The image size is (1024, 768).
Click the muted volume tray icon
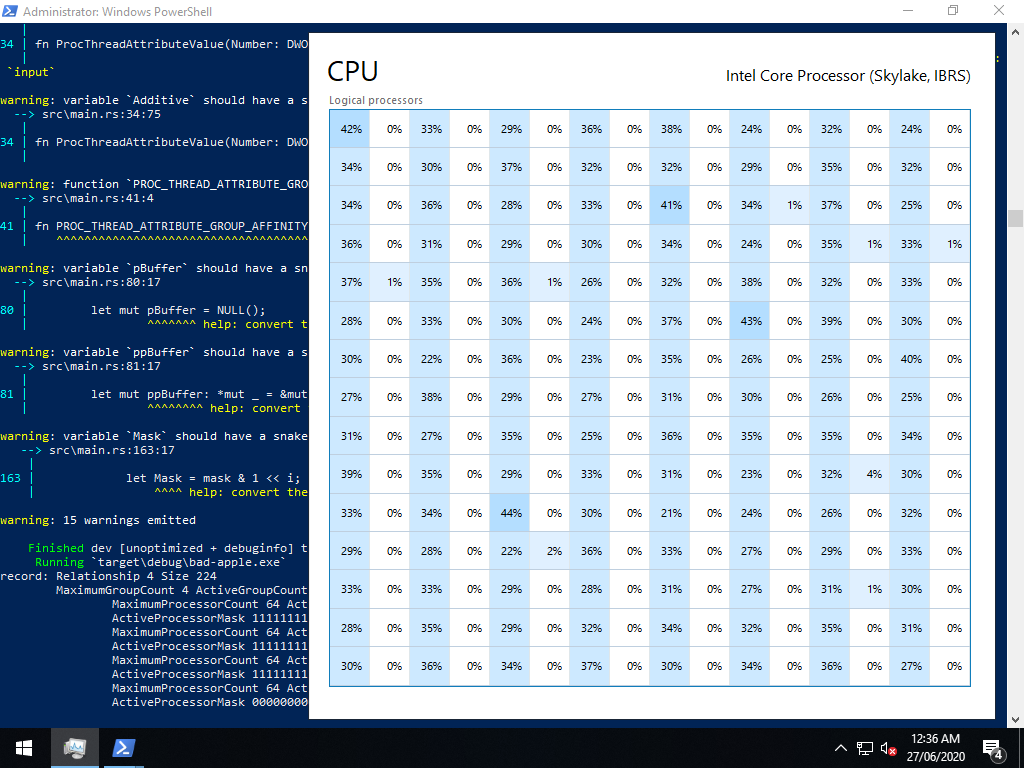pos(888,748)
